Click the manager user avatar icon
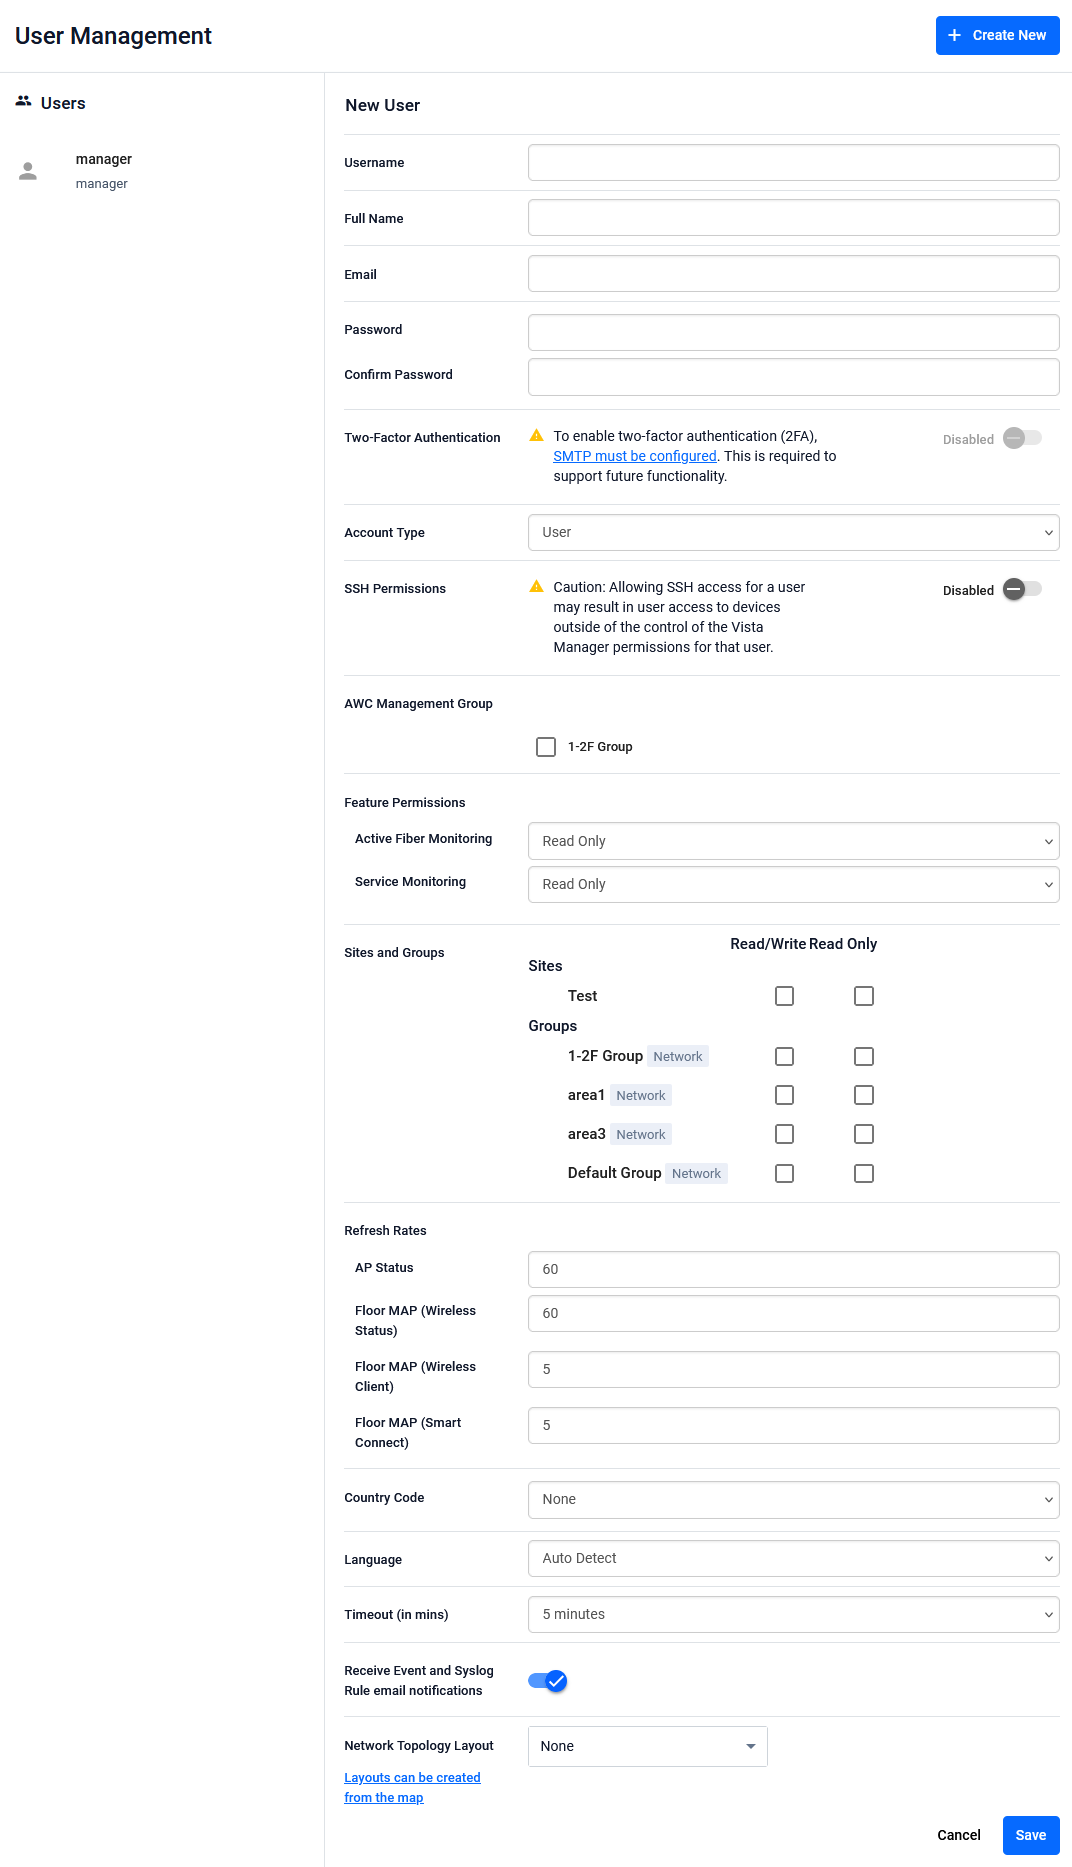Screen dimensions: 1072x1867 point(28,171)
